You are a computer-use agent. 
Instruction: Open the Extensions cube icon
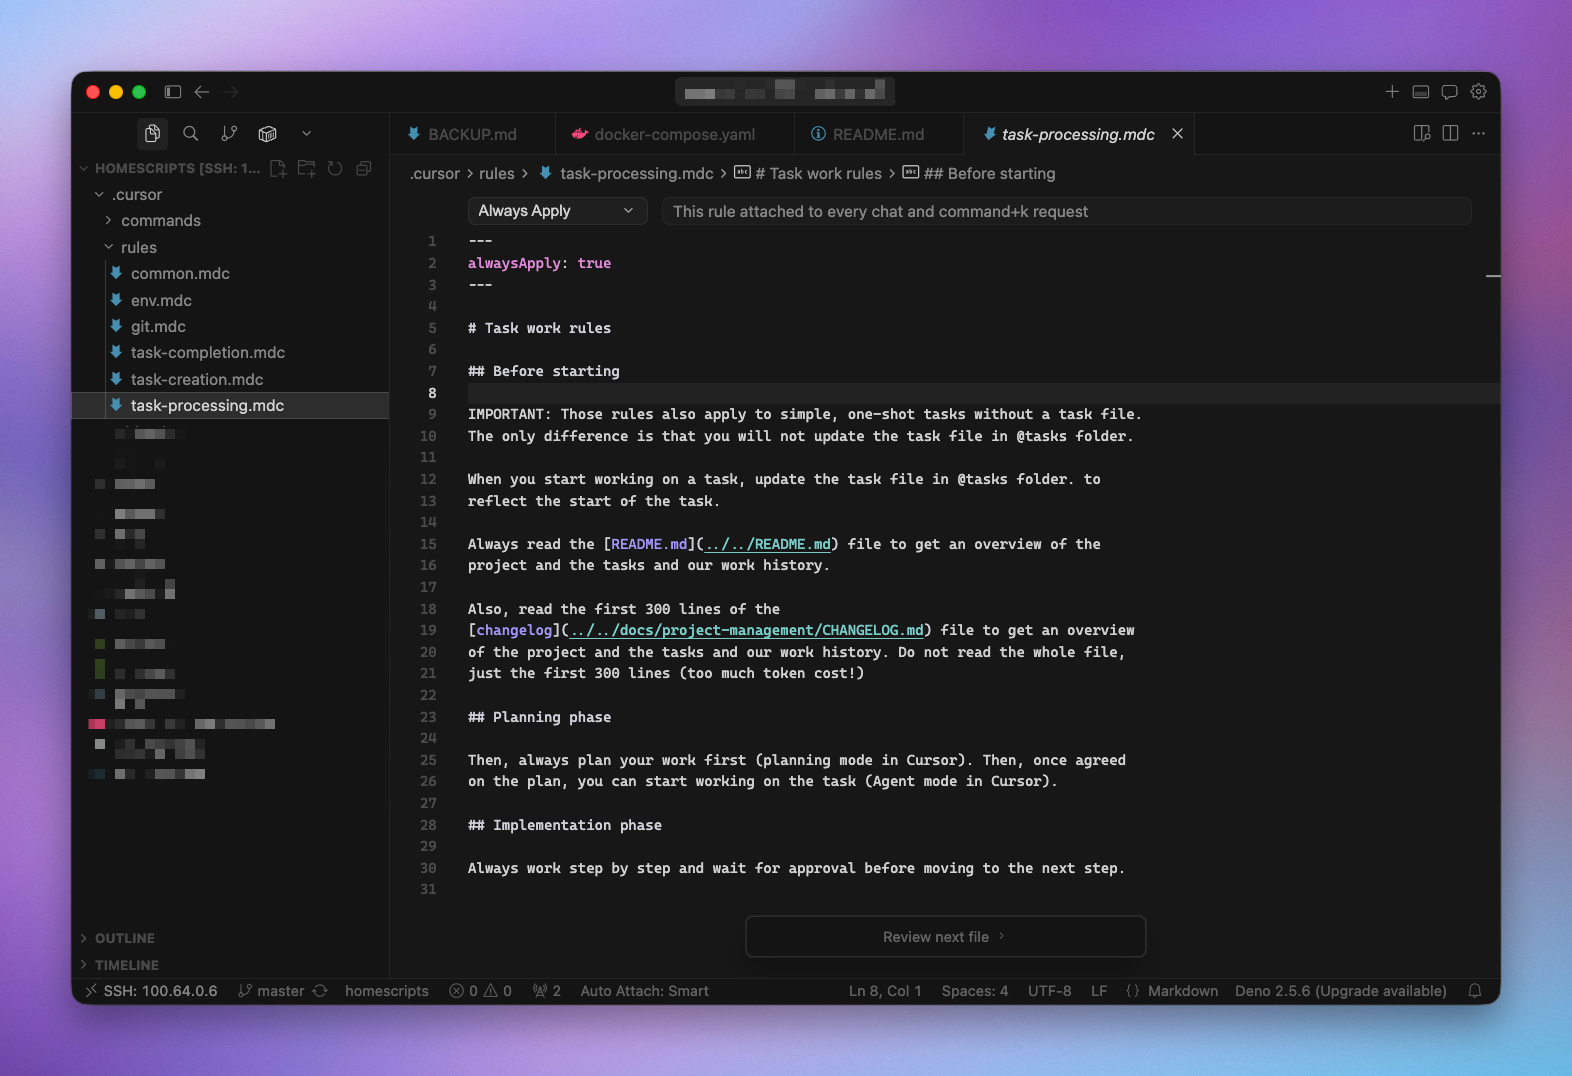pyautogui.click(x=267, y=133)
